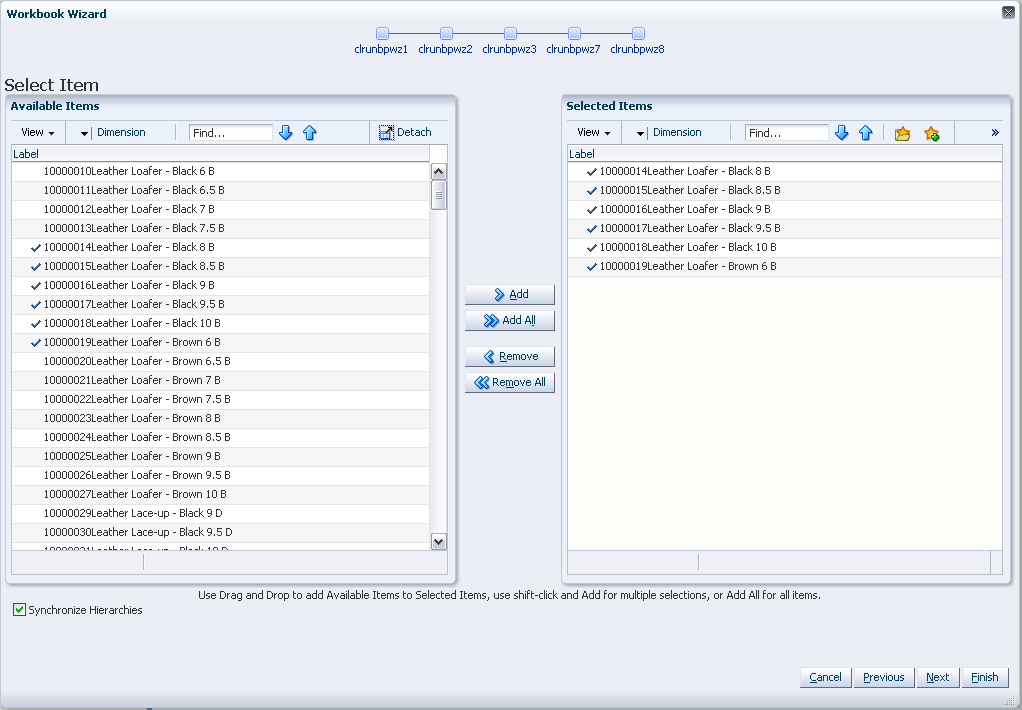The width and height of the screenshot is (1022, 710).
Task: Select checked available item 10000019Leather Loafer - Brown 6 B
Action: pos(220,342)
